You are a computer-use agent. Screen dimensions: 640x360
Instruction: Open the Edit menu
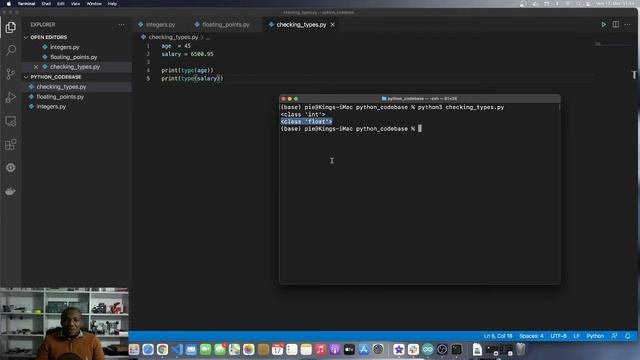[60, 4]
